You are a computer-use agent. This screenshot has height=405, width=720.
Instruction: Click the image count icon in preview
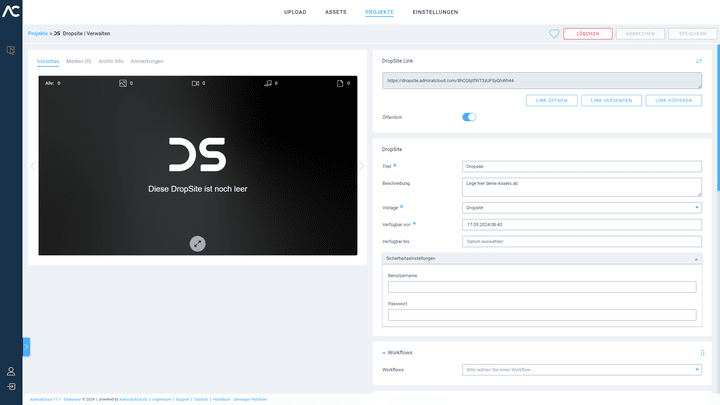click(x=122, y=83)
